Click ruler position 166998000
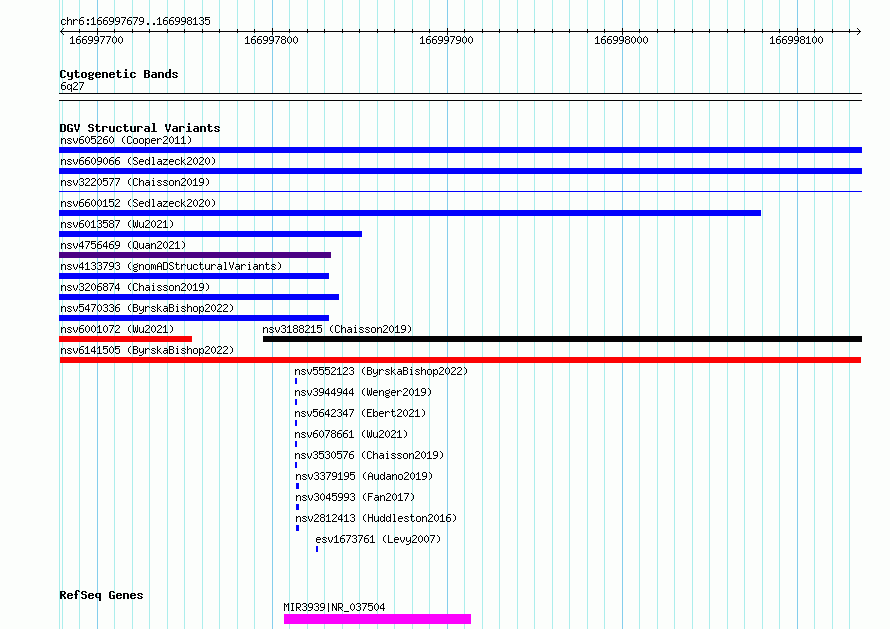Image resolution: width=890 pixels, height=629 pixels. point(621,40)
